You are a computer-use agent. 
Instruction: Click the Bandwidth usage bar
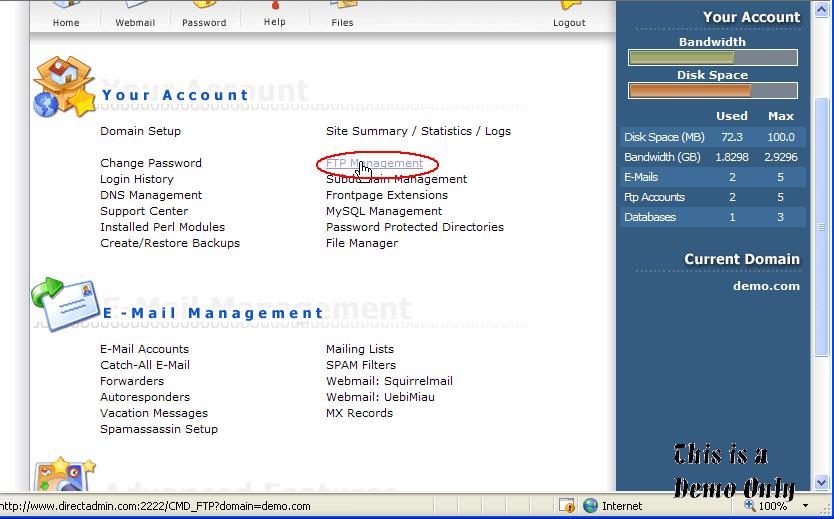(713, 57)
